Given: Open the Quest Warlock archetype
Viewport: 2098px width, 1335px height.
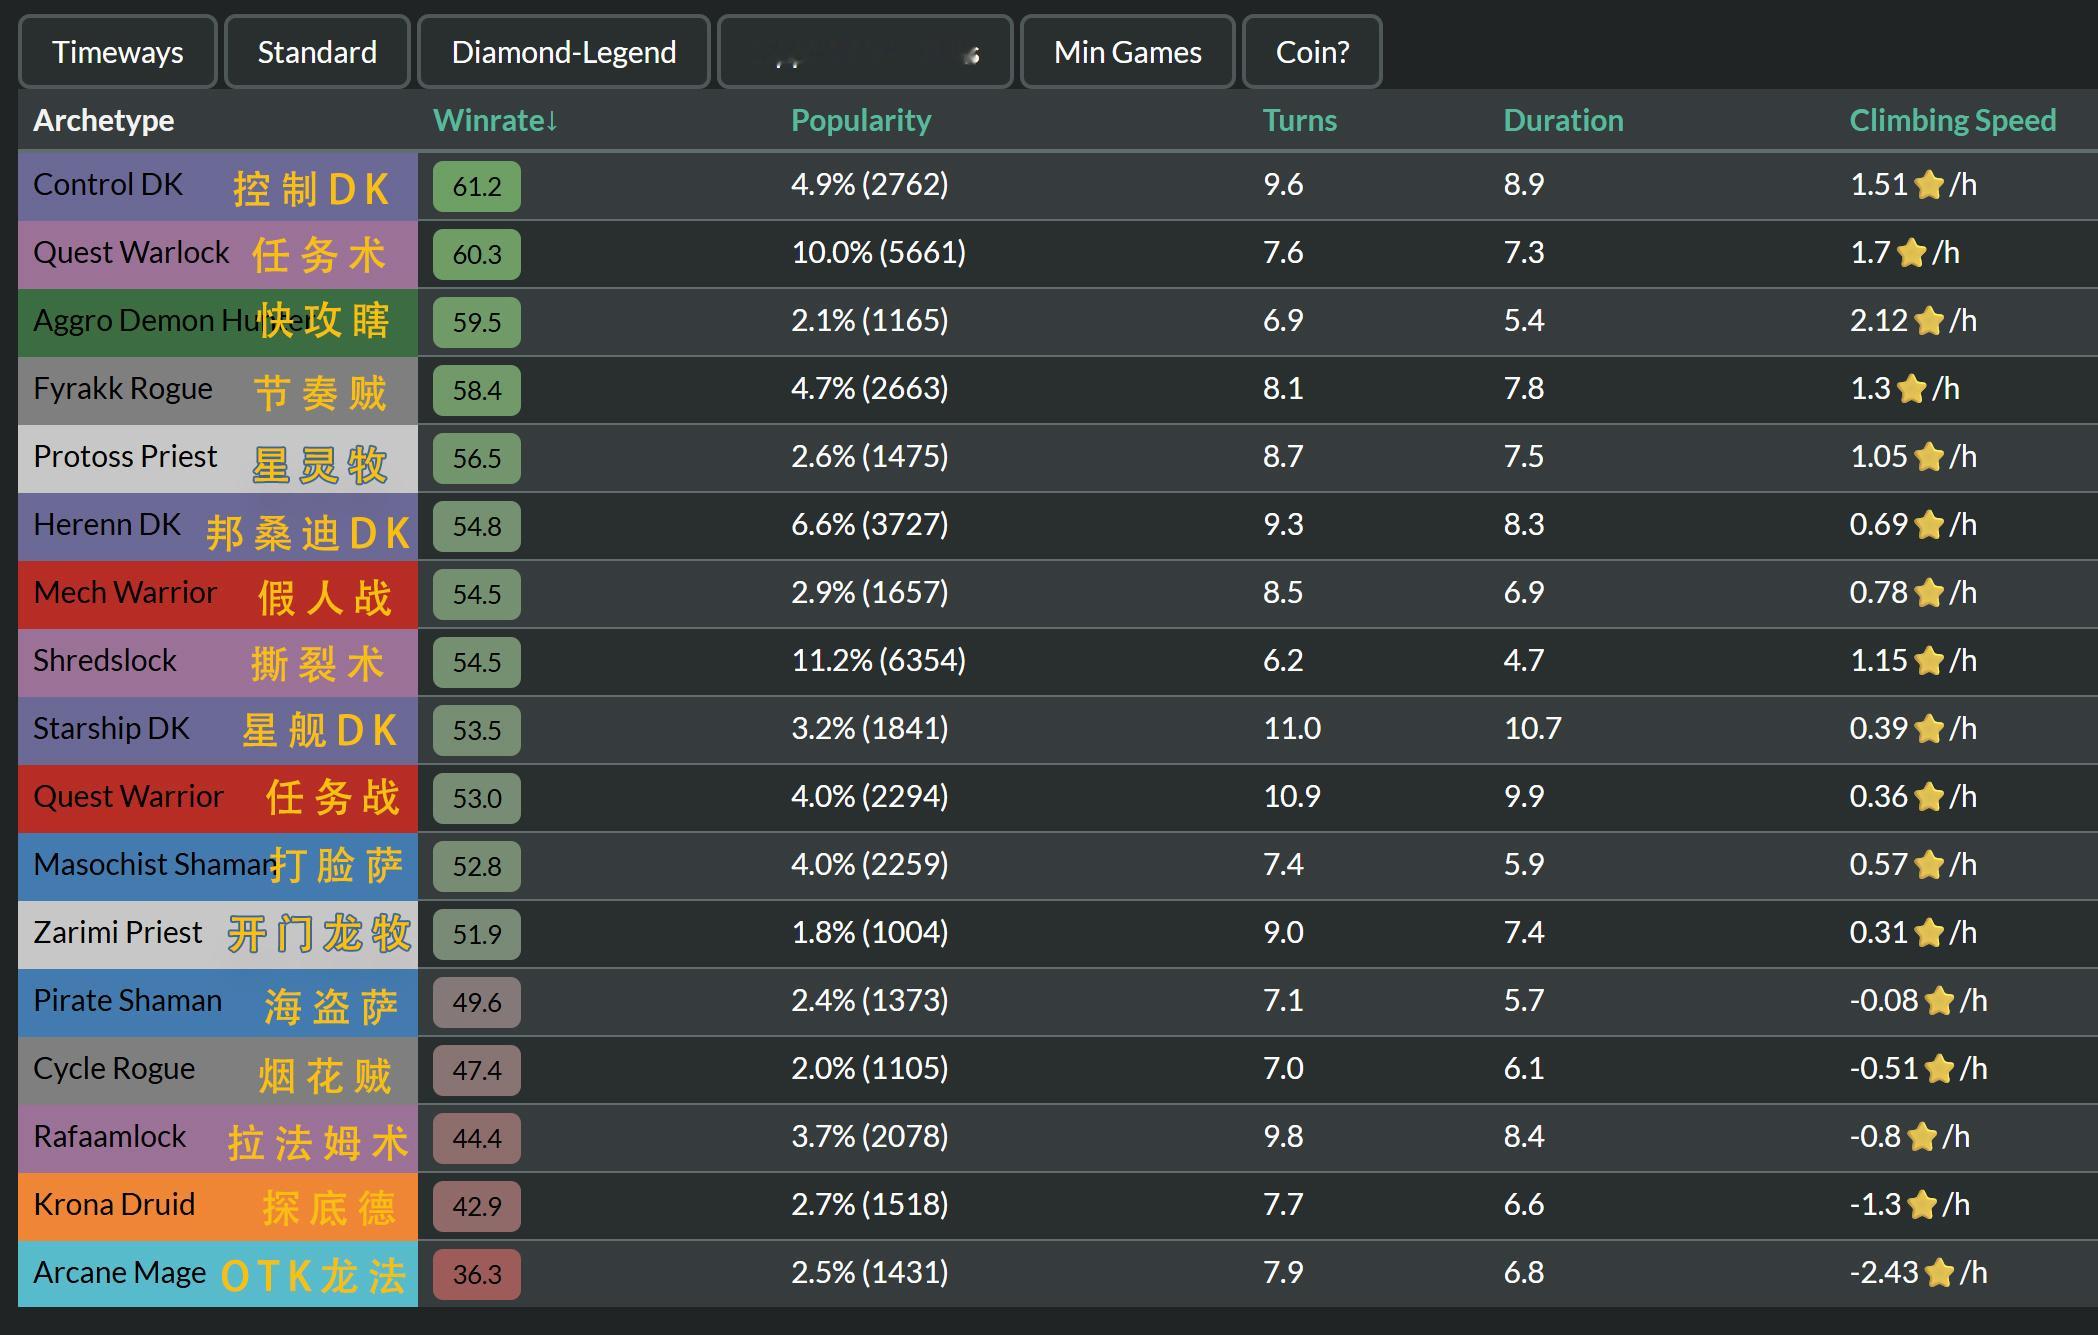Looking at the screenshot, I should (131, 253).
